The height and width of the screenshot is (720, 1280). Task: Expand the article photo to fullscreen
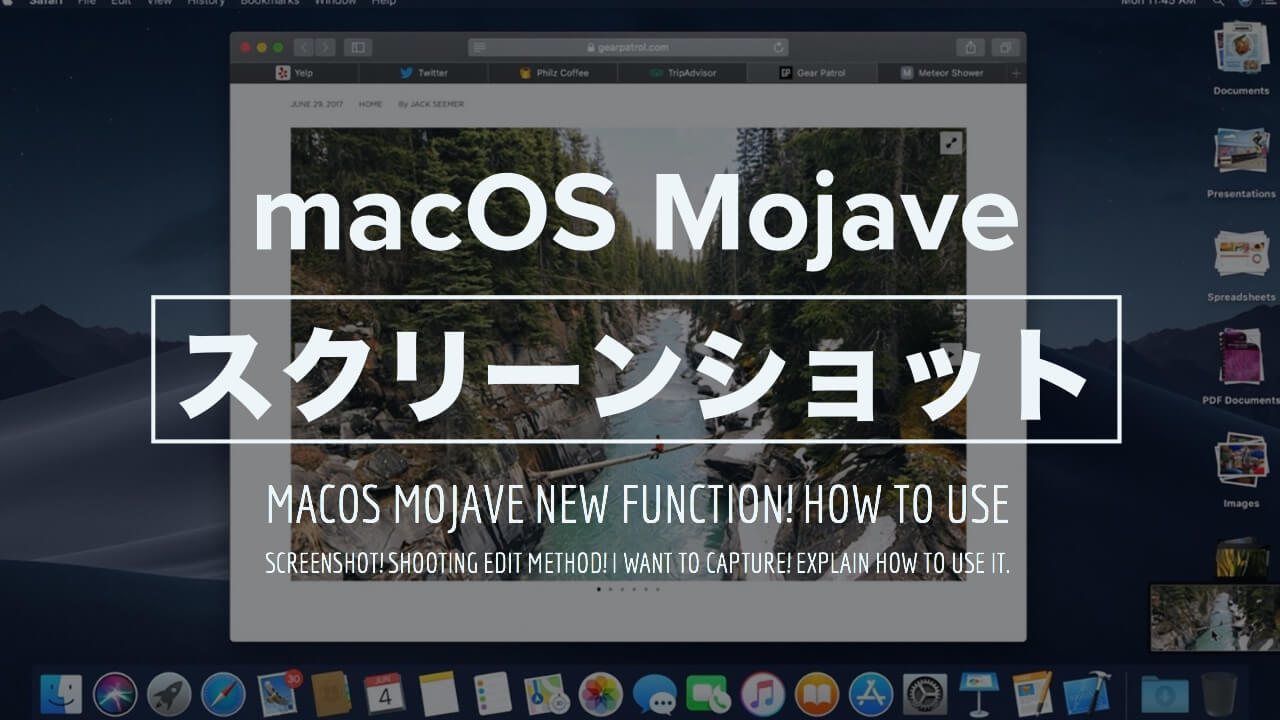pos(951,143)
